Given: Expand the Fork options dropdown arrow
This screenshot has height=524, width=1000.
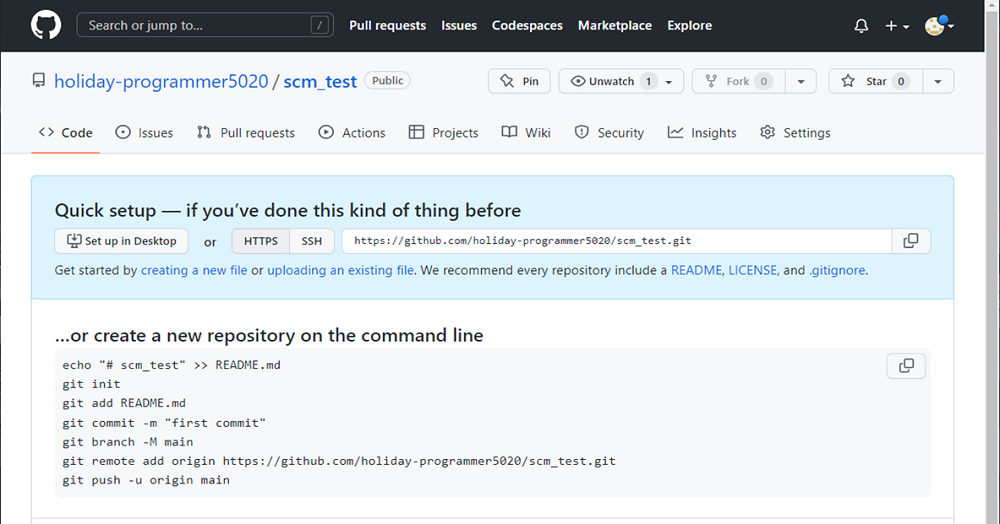Looking at the screenshot, I should click(801, 81).
